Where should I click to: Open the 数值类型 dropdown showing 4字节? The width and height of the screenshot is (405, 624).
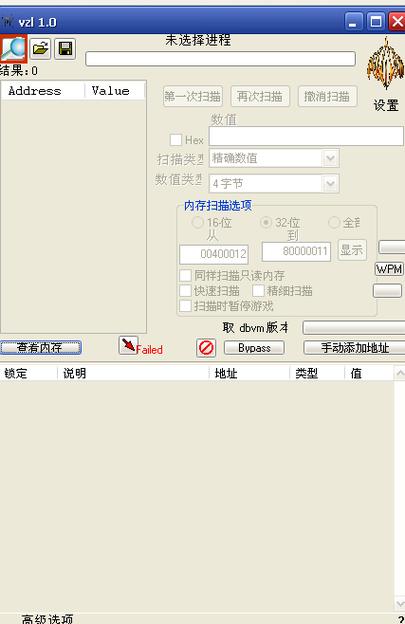(274, 183)
